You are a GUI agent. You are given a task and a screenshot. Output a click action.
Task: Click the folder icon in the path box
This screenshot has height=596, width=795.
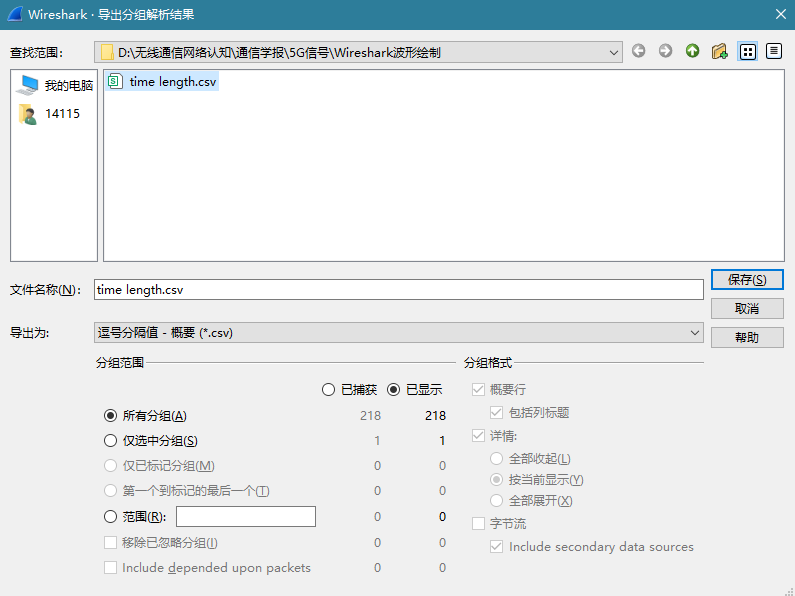[106, 52]
